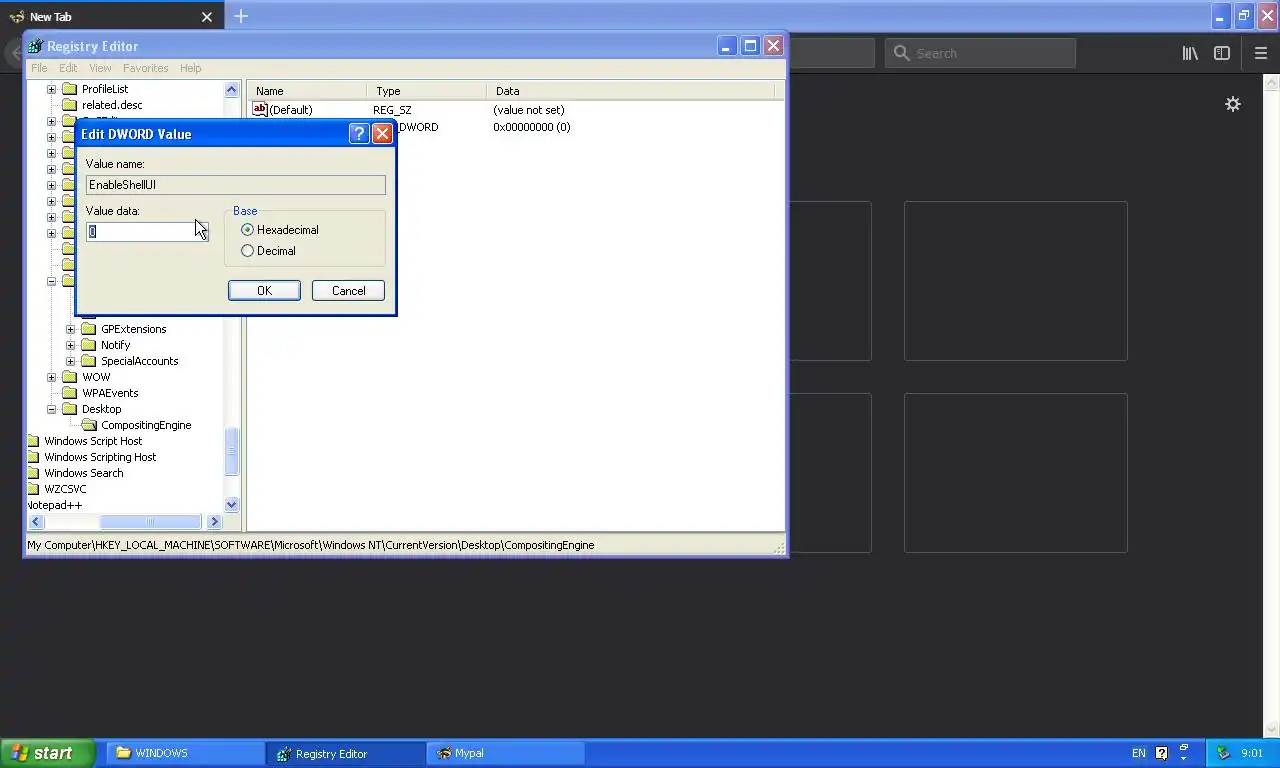Click the tray help question icon
The height and width of the screenshot is (768, 1280).
pyautogui.click(x=1161, y=753)
